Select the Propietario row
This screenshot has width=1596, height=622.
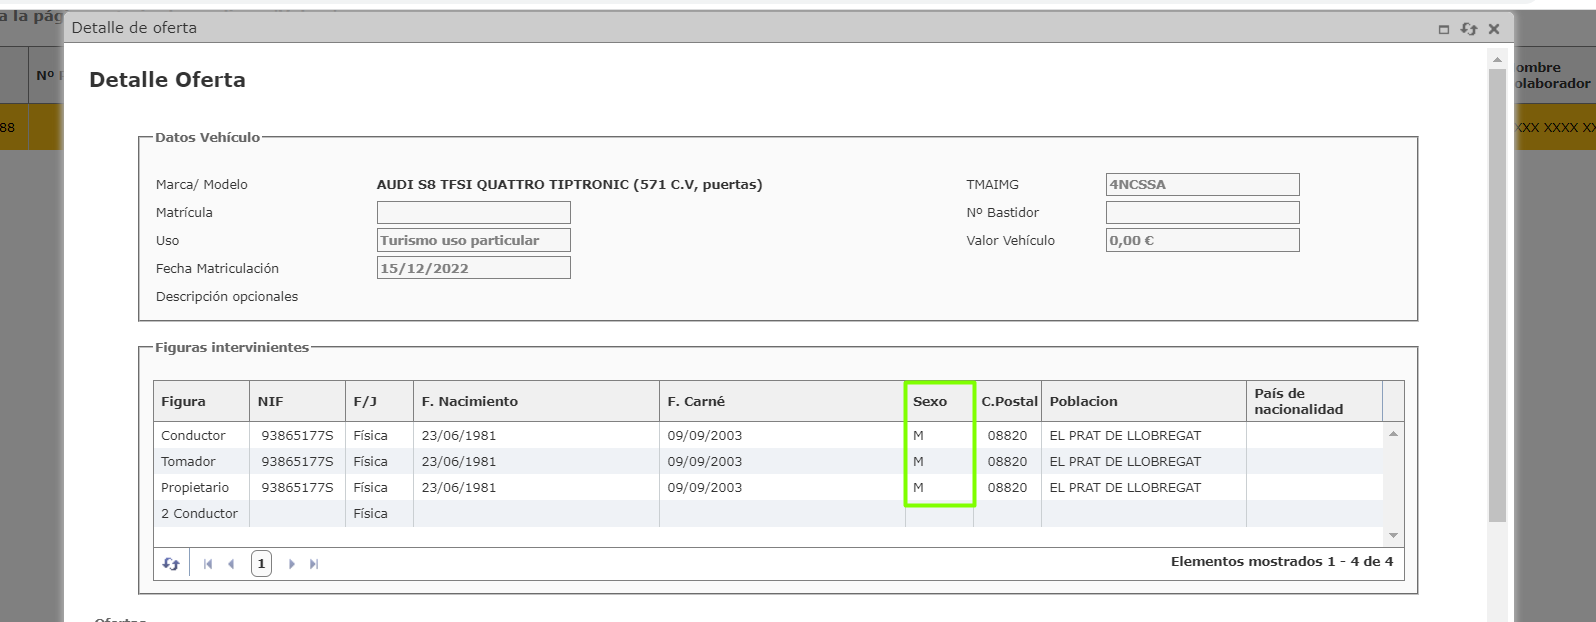[x=768, y=487]
